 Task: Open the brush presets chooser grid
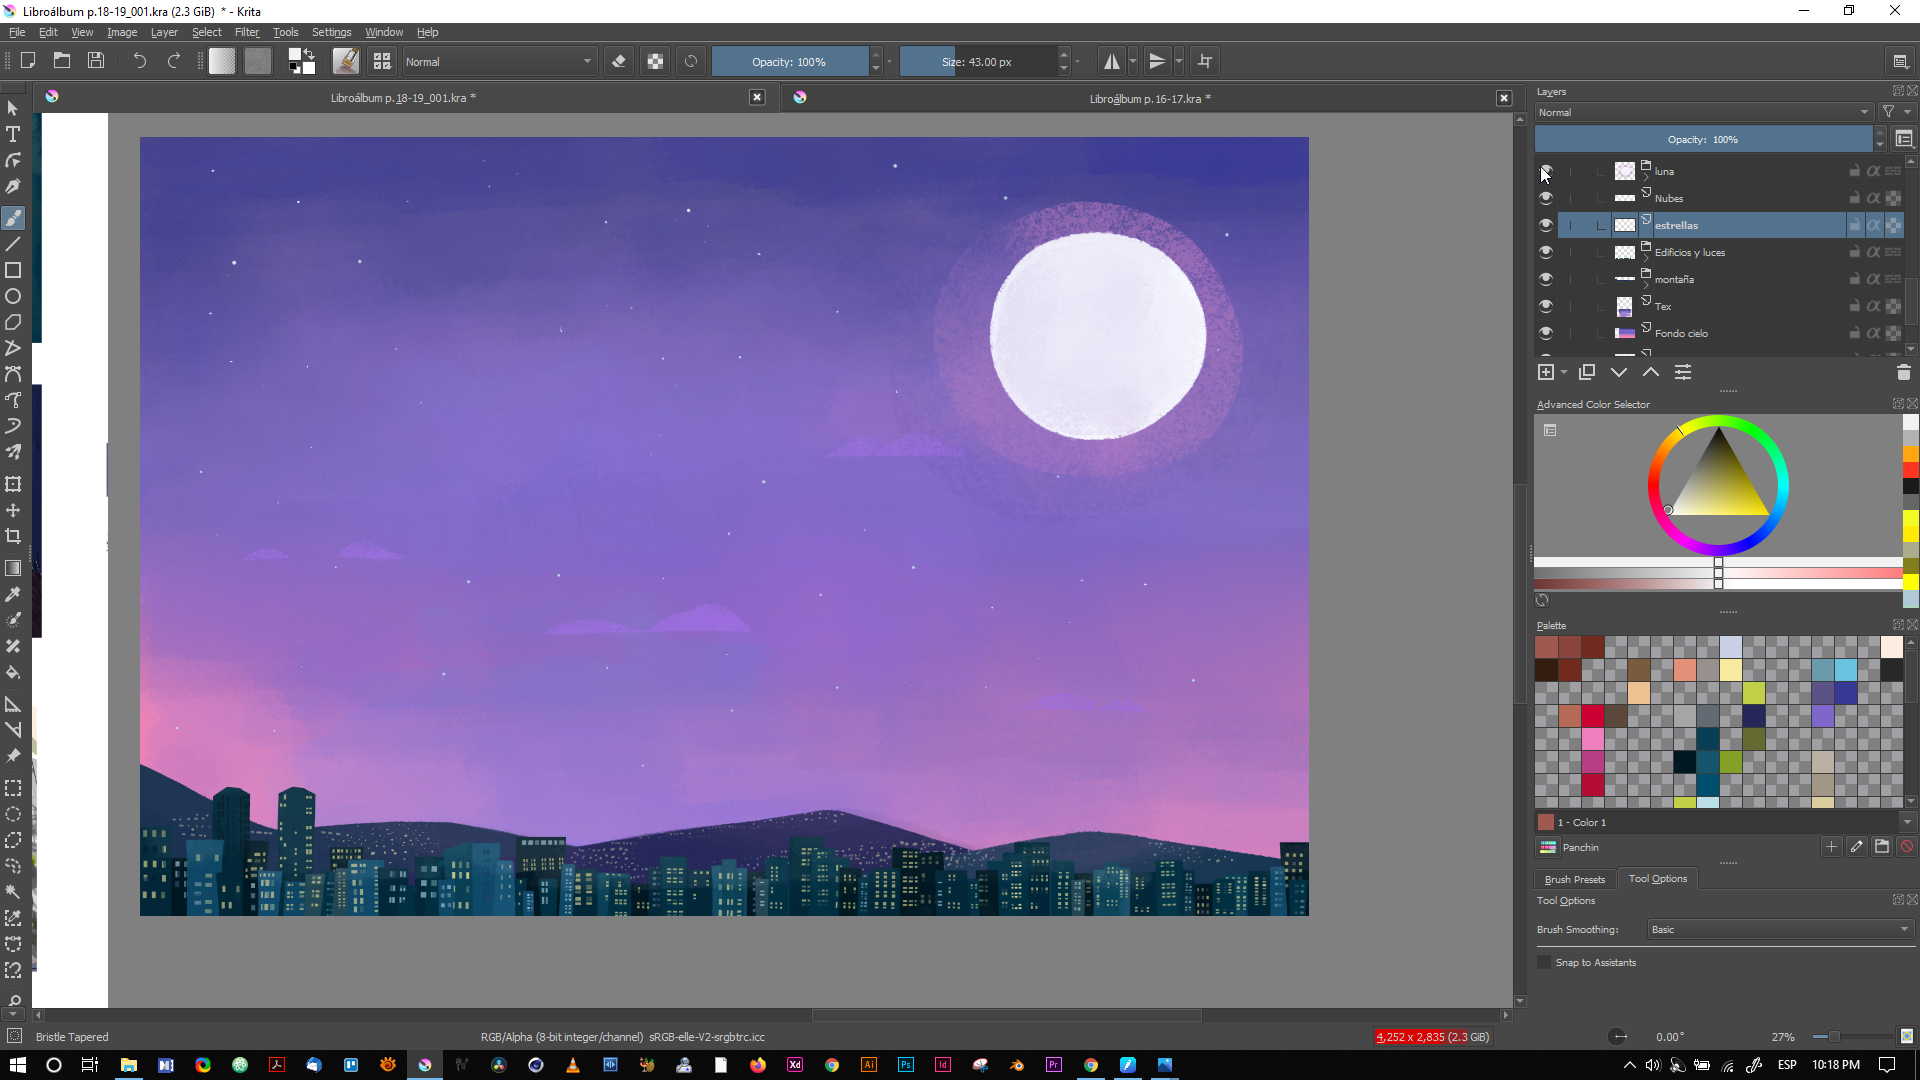[382, 61]
